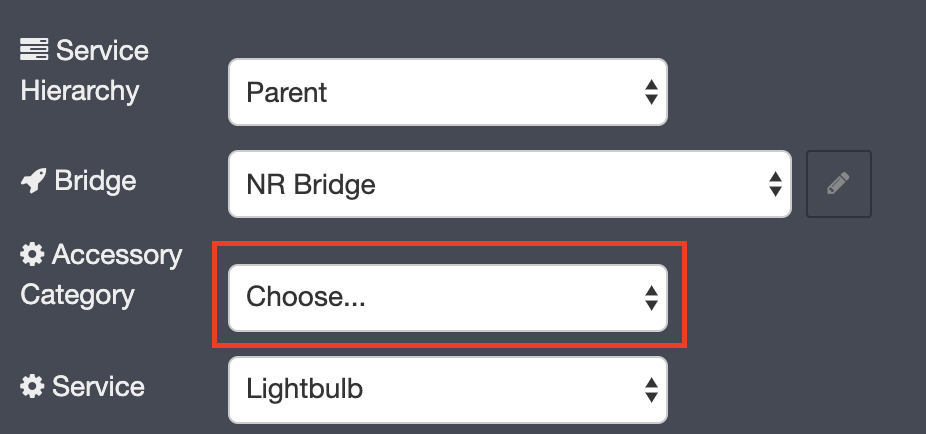Click the up-down arrows on the Choose... select
926x434 pixels.
pyautogui.click(x=651, y=298)
